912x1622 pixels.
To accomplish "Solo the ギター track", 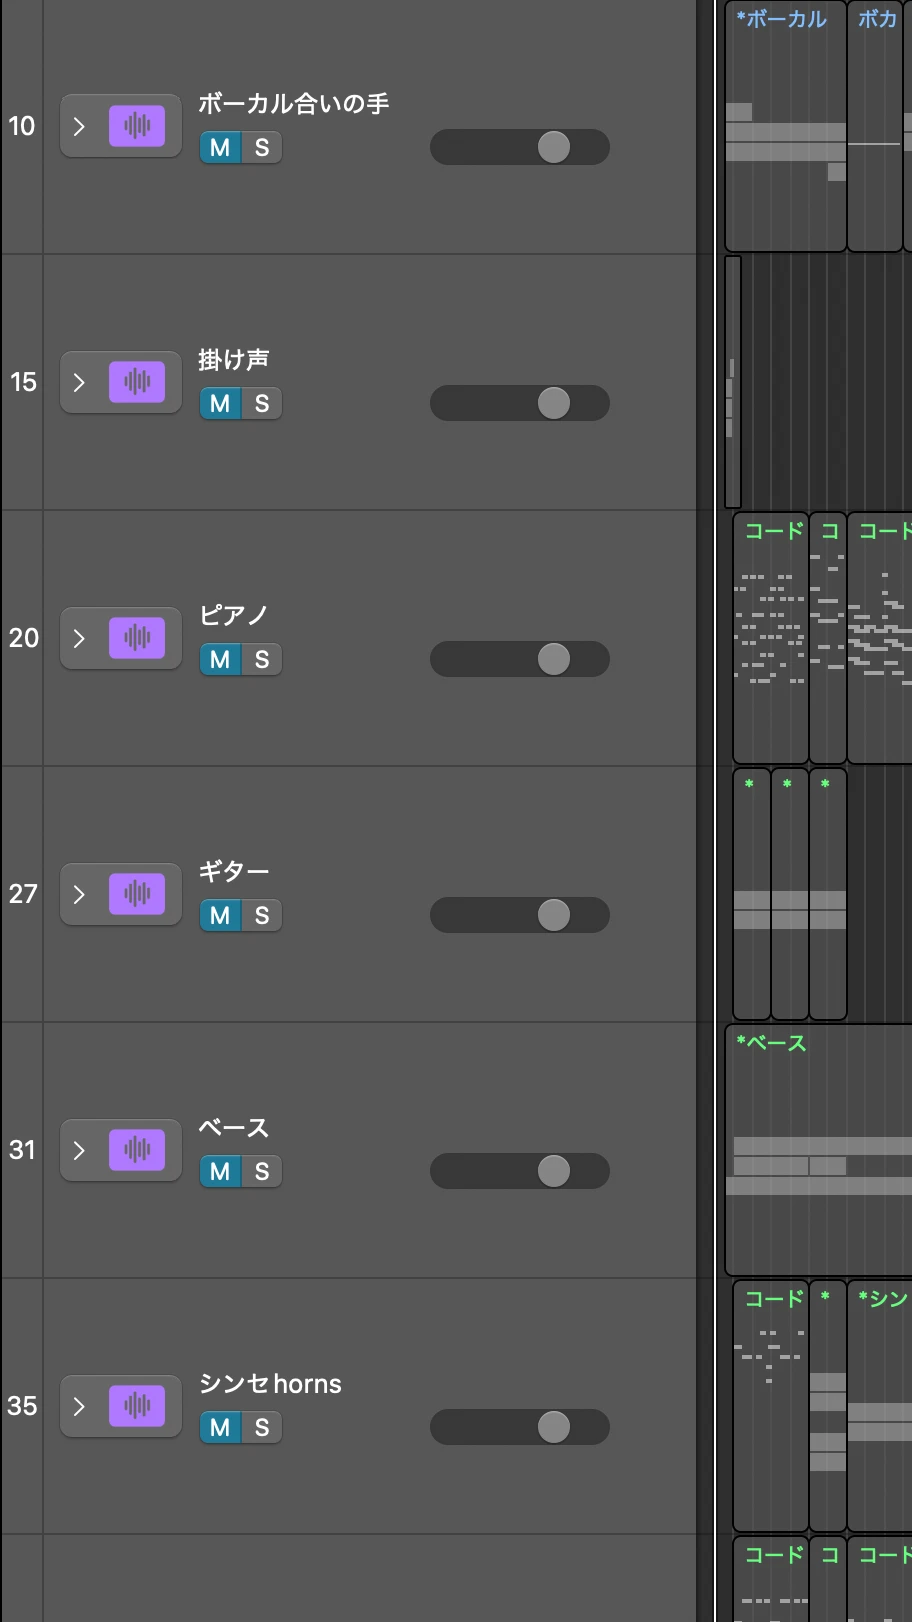I will click(x=262, y=915).
